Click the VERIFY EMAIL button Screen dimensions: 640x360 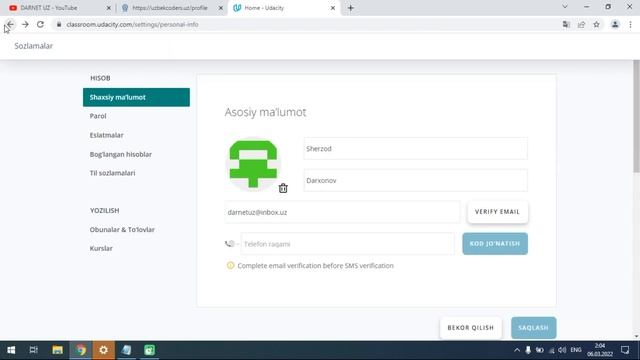click(497, 212)
